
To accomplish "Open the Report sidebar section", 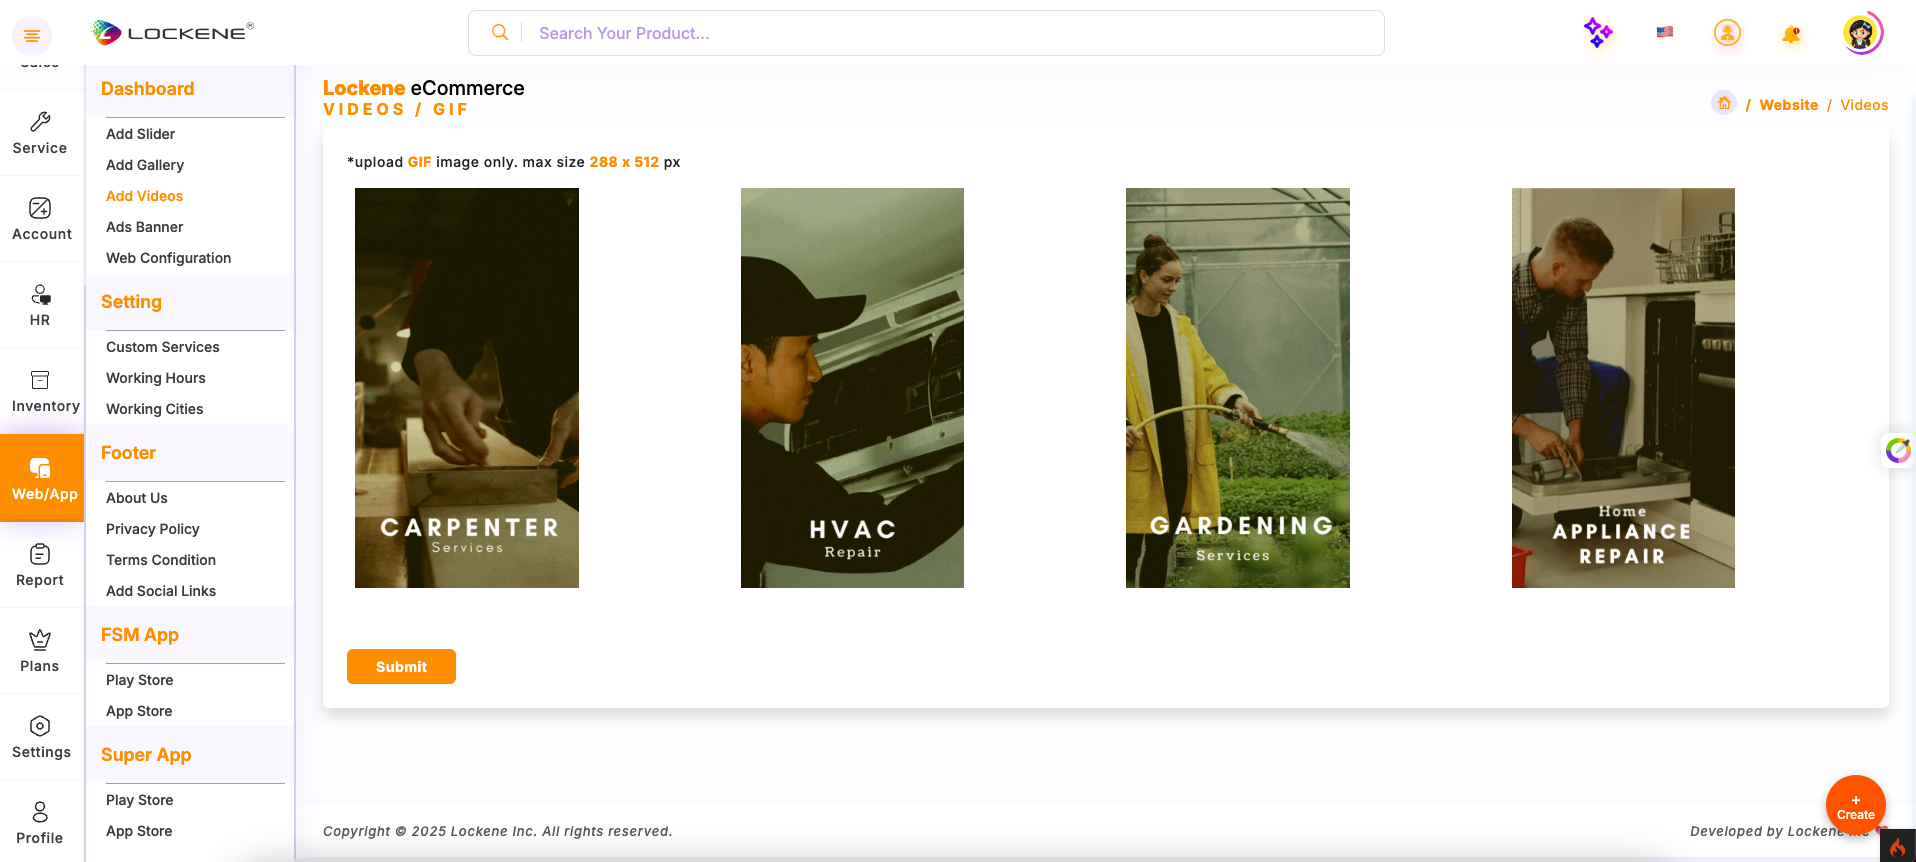I will point(40,565).
